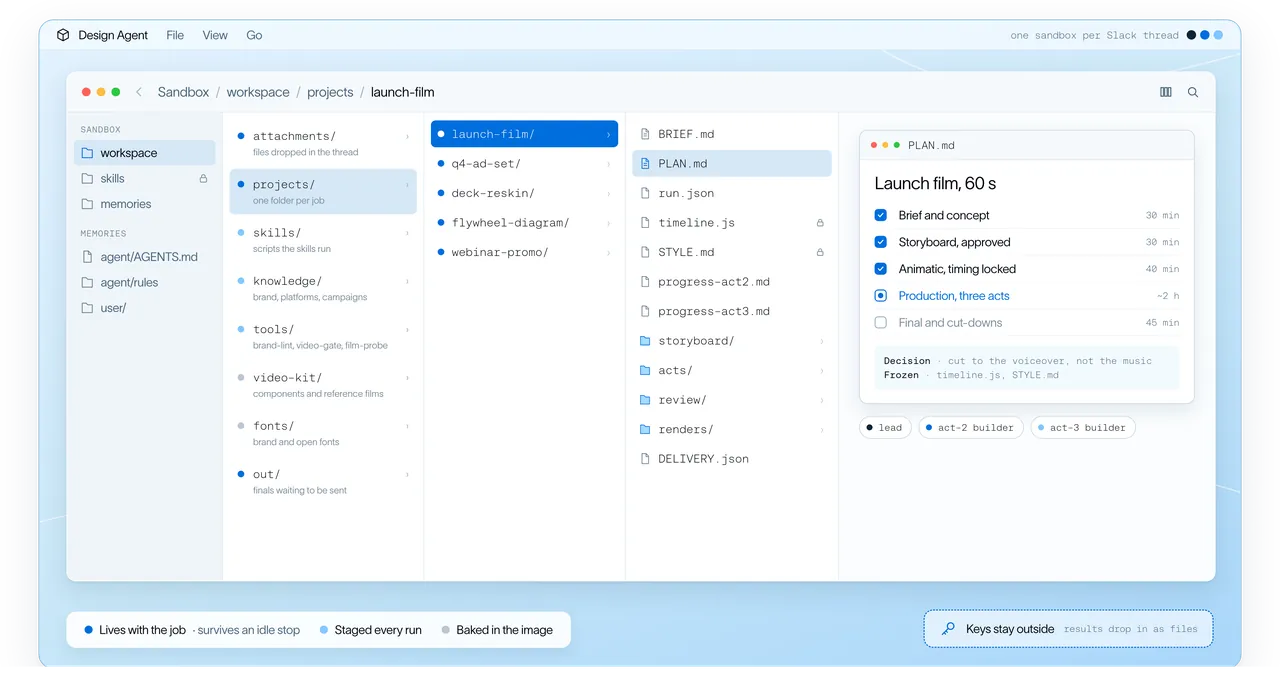
Task: Open the File menu
Action: click(x=175, y=35)
